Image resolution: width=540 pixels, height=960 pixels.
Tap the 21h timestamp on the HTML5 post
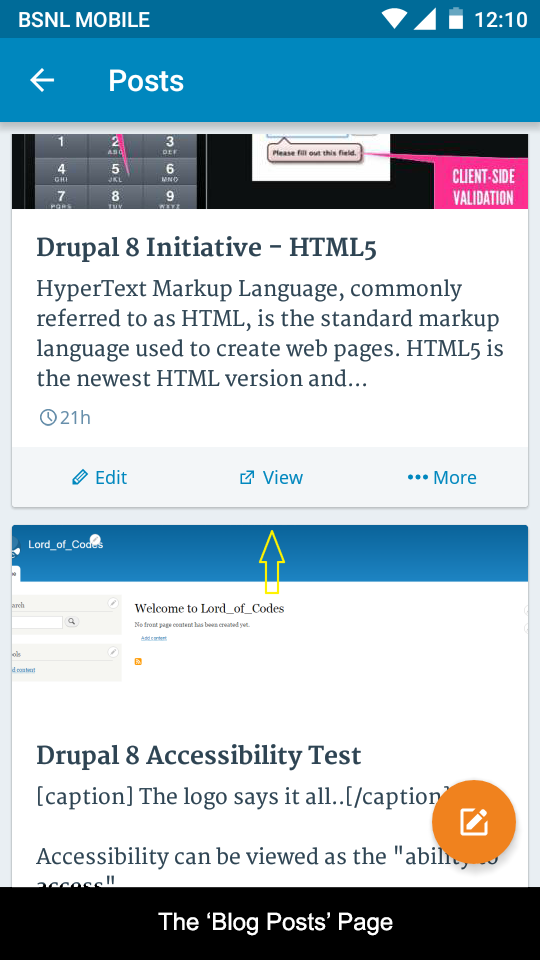(x=65, y=418)
